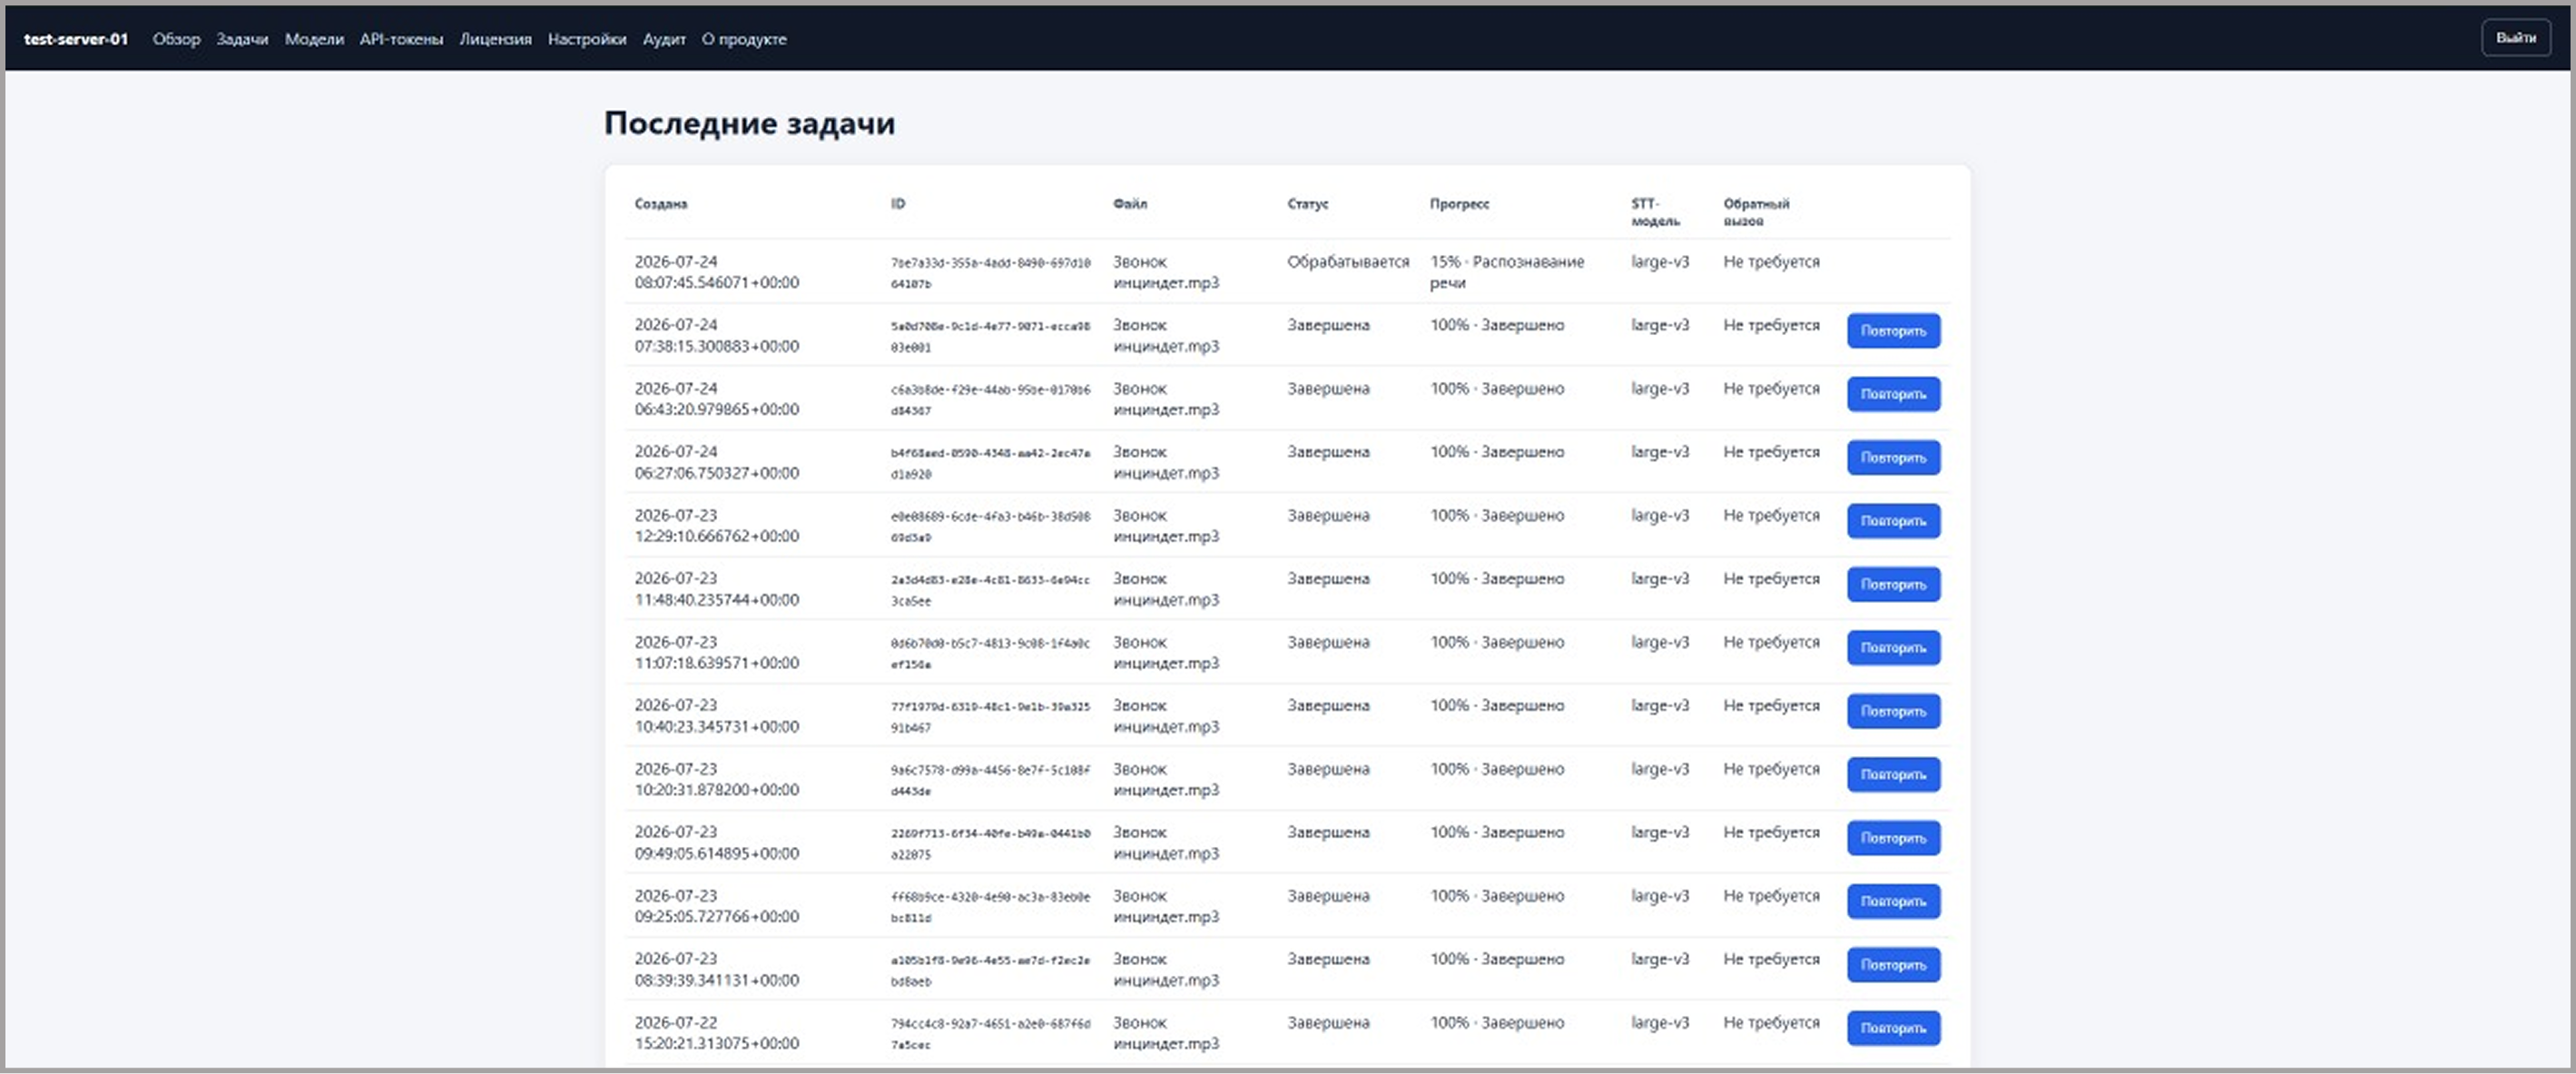The height and width of the screenshot is (1074, 2576).
Task: Click the task ID in the 07:38:15 row
Action: 990,336
